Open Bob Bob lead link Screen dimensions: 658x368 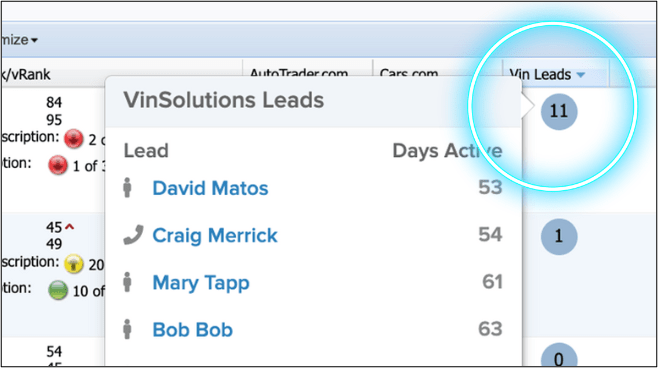[x=193, y=330]
